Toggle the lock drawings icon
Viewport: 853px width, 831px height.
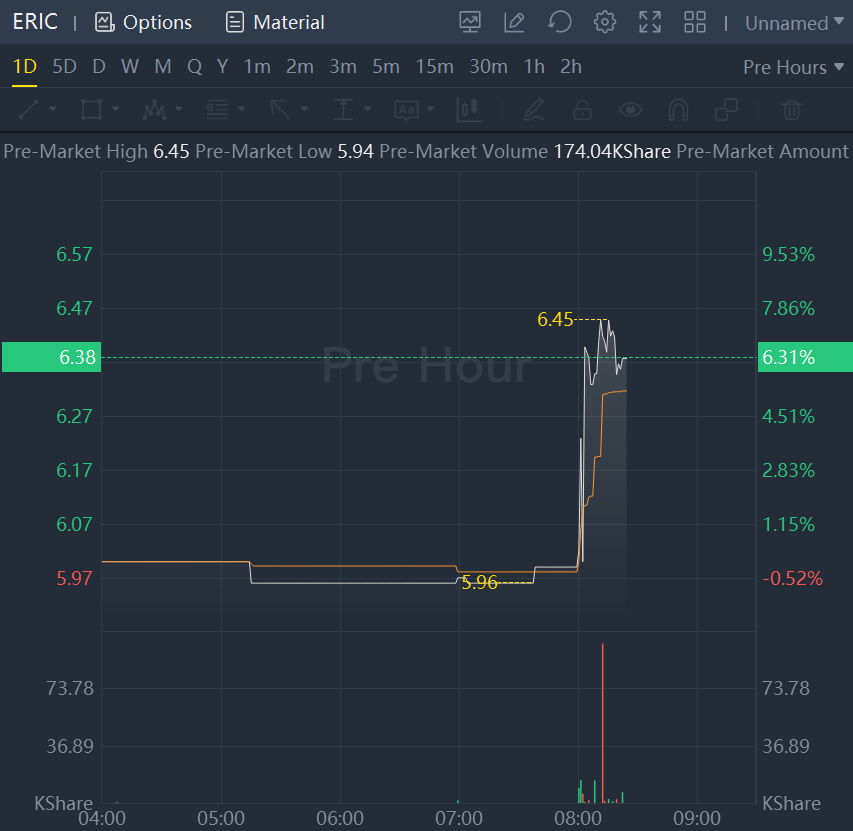[x=582, y=109]
